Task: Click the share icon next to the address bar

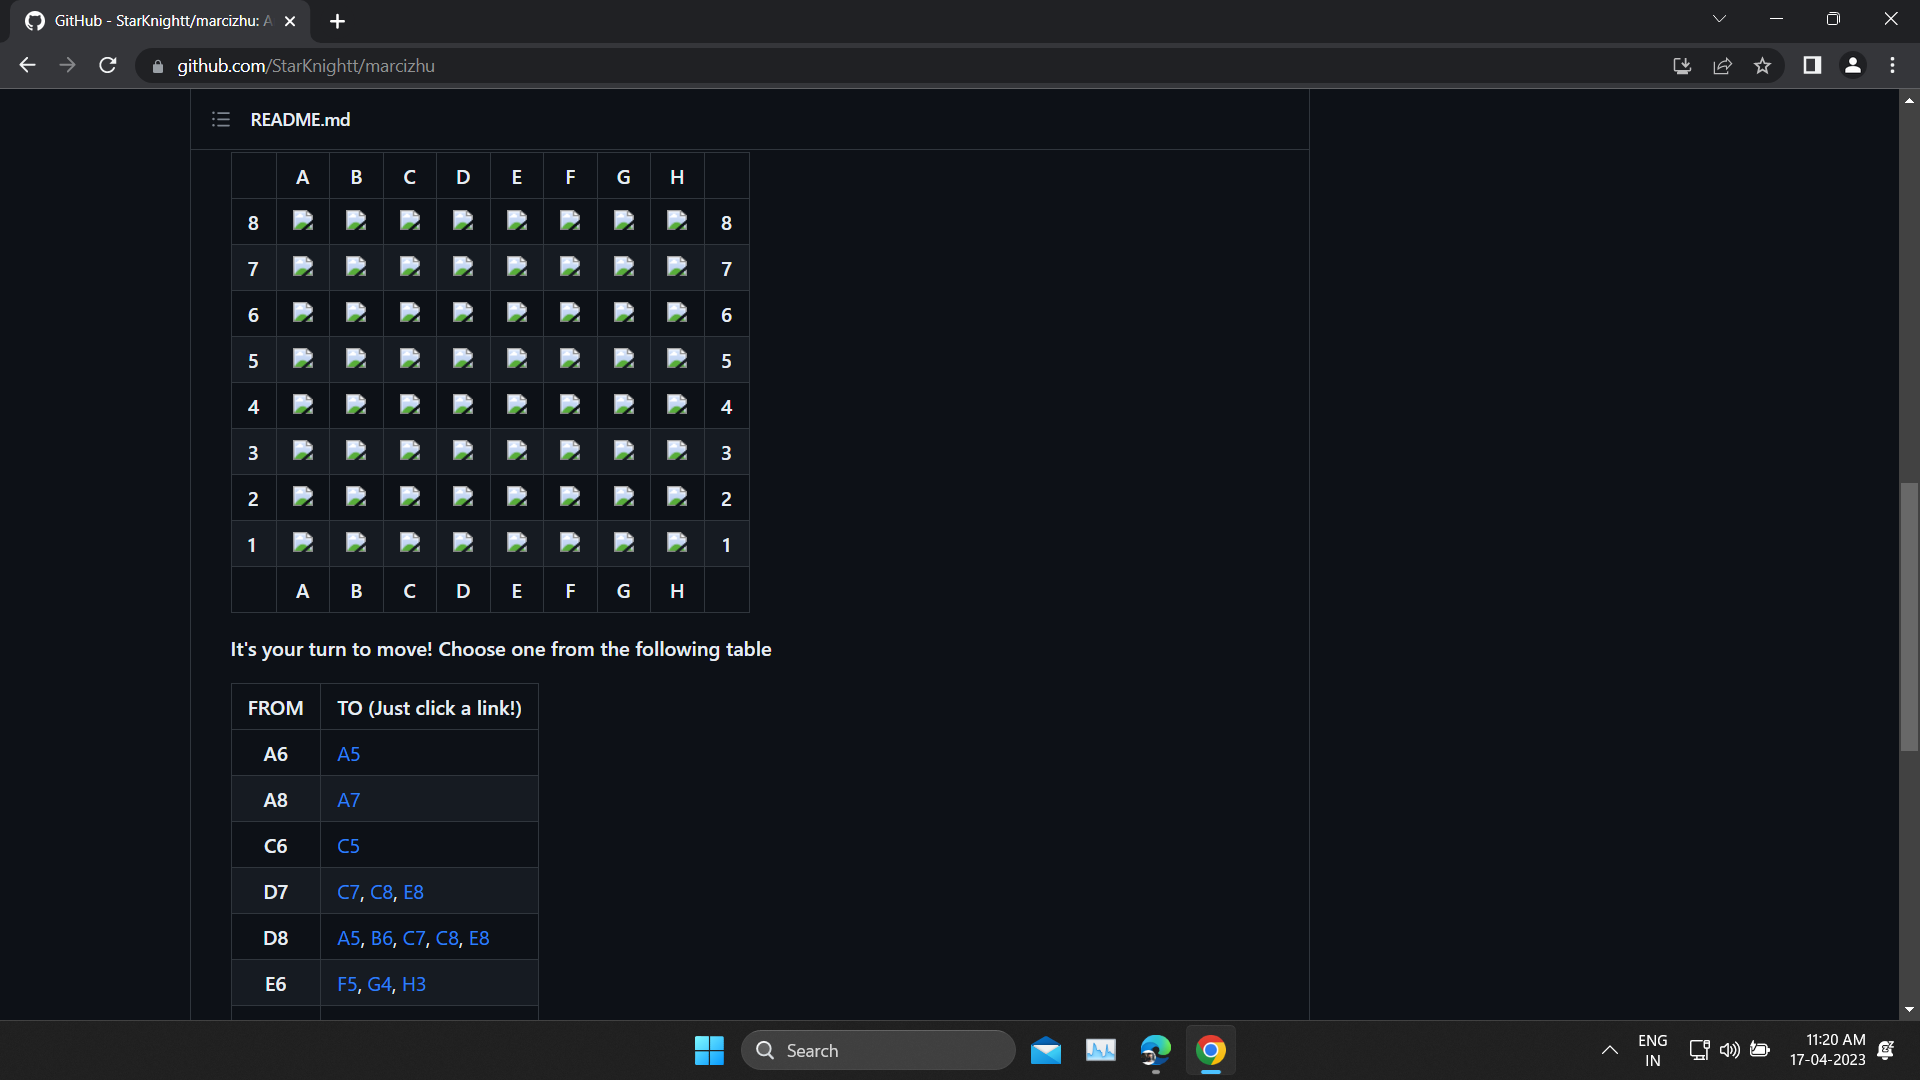Action: [x=1722, y=65]
